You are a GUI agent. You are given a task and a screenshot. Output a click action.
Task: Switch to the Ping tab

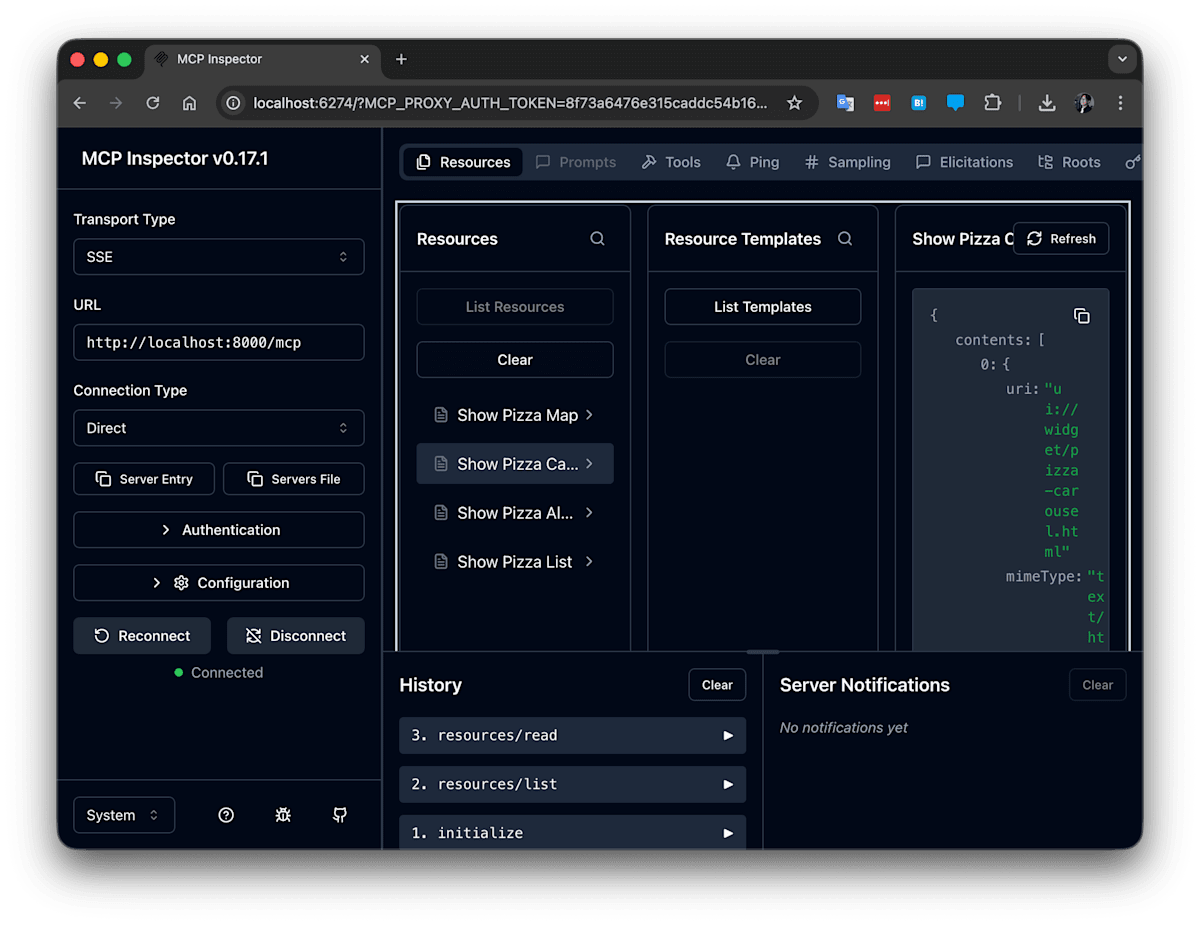point(753,162)
